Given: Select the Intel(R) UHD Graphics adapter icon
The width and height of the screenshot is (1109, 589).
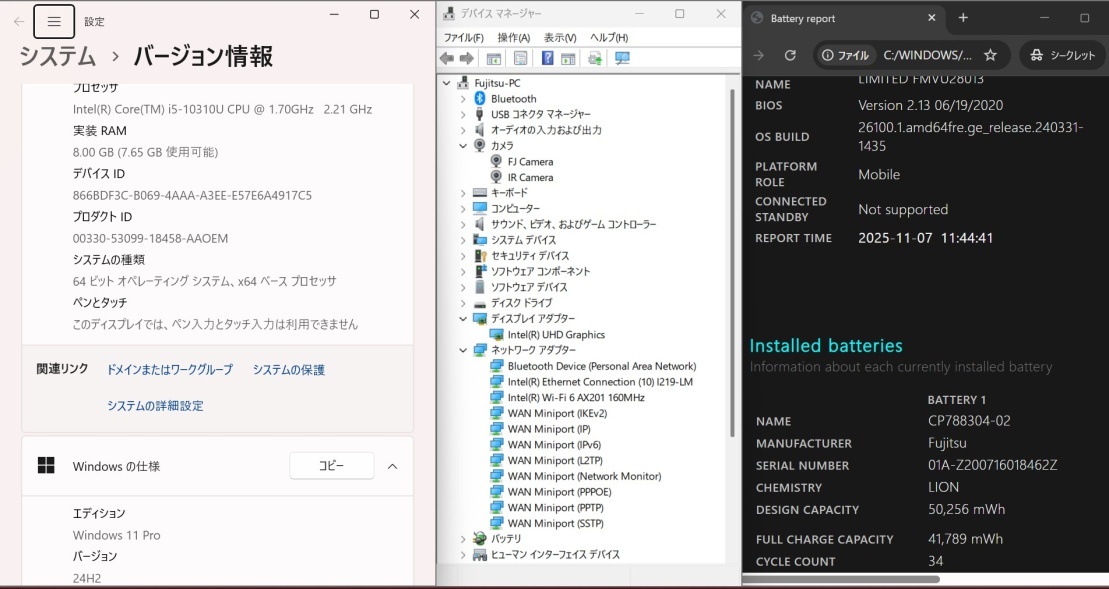Looking at the screenshot, I should pyautogui.click(x=497, y=334).
